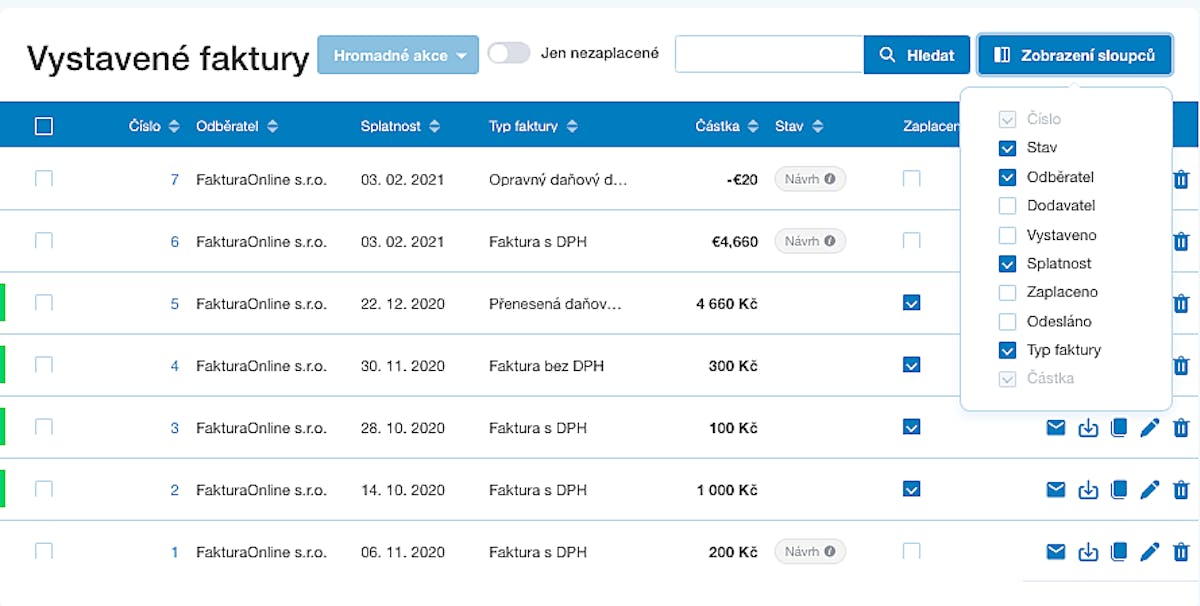The width and height of the screenshot is (1200, 606).
Task: Open invoice number 2 link
Action: [175, 490]
